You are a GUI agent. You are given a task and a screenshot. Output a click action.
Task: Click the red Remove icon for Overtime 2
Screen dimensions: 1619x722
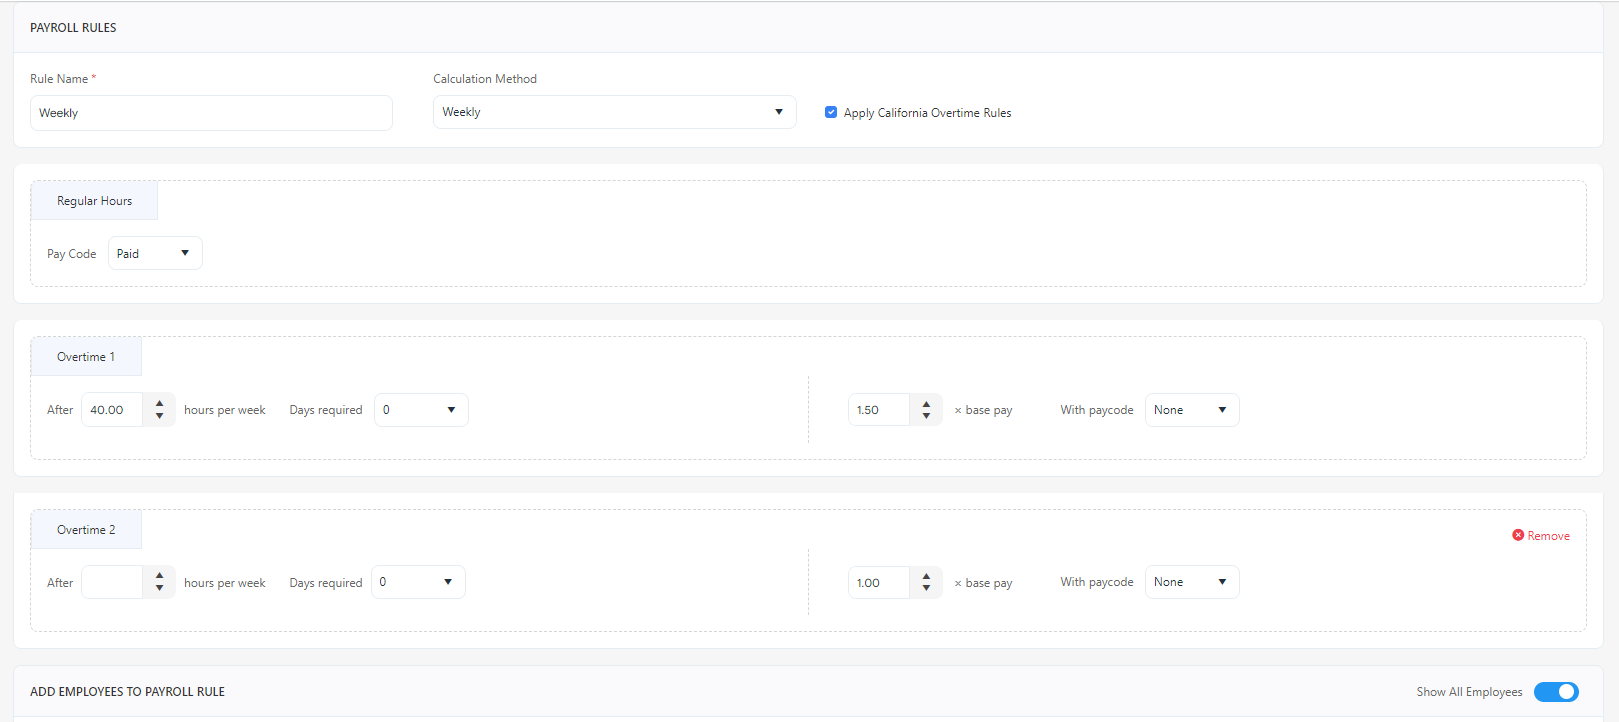[x=1518, y=536]
